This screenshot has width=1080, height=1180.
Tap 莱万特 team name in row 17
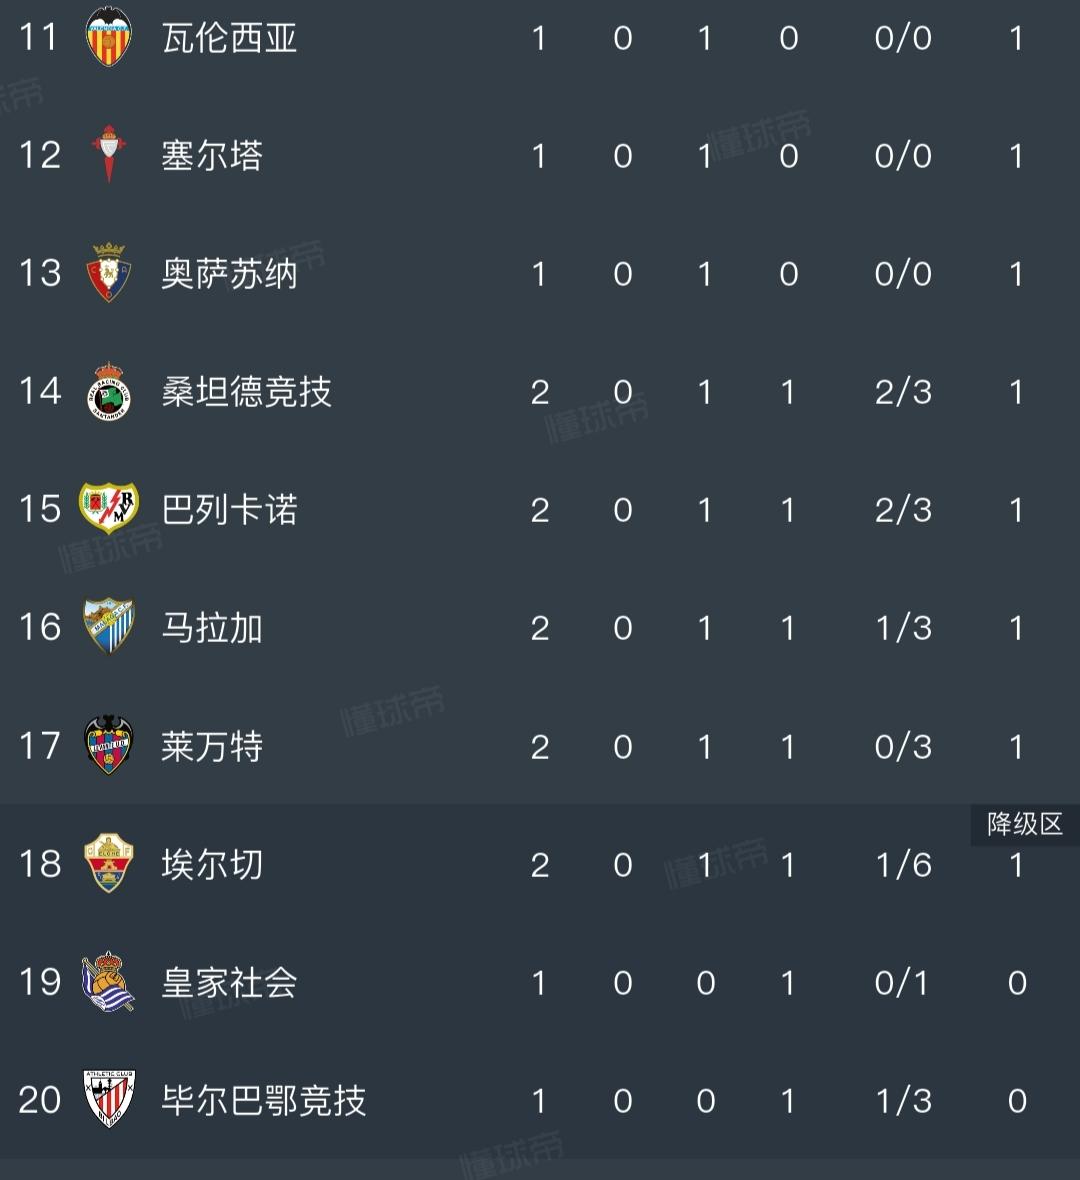pos(212,747)
